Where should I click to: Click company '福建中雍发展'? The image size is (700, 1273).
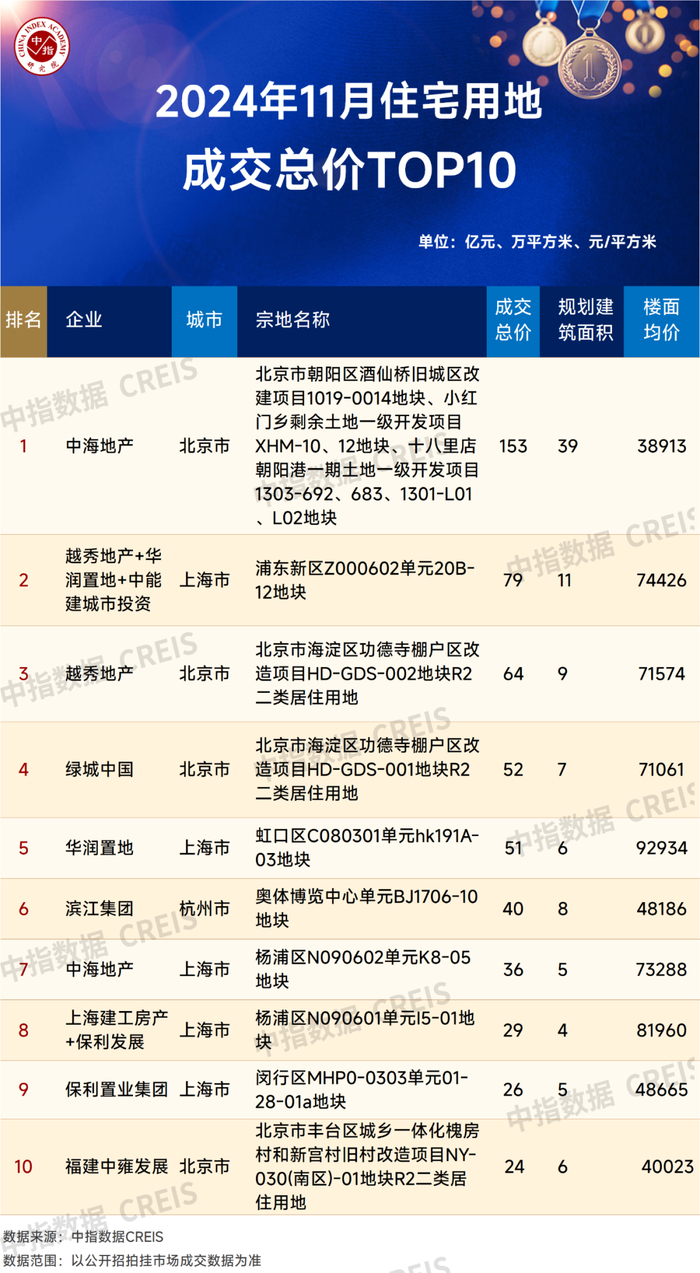[x=115, y=1167]
